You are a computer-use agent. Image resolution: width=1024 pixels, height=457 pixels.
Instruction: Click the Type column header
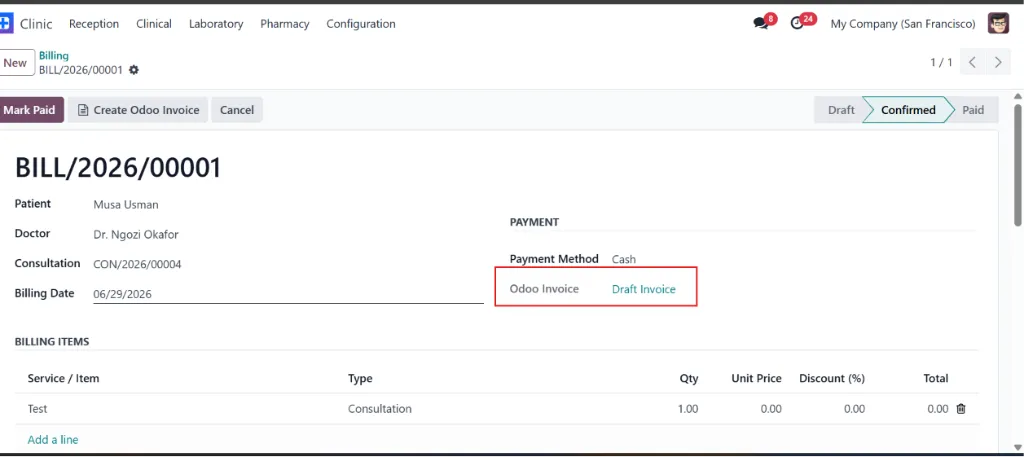360,378
